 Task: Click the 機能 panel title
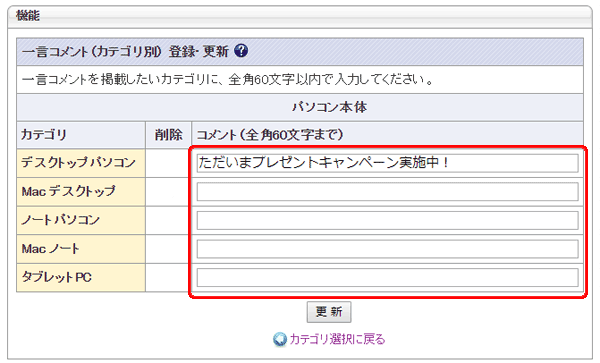pos(28,16)
